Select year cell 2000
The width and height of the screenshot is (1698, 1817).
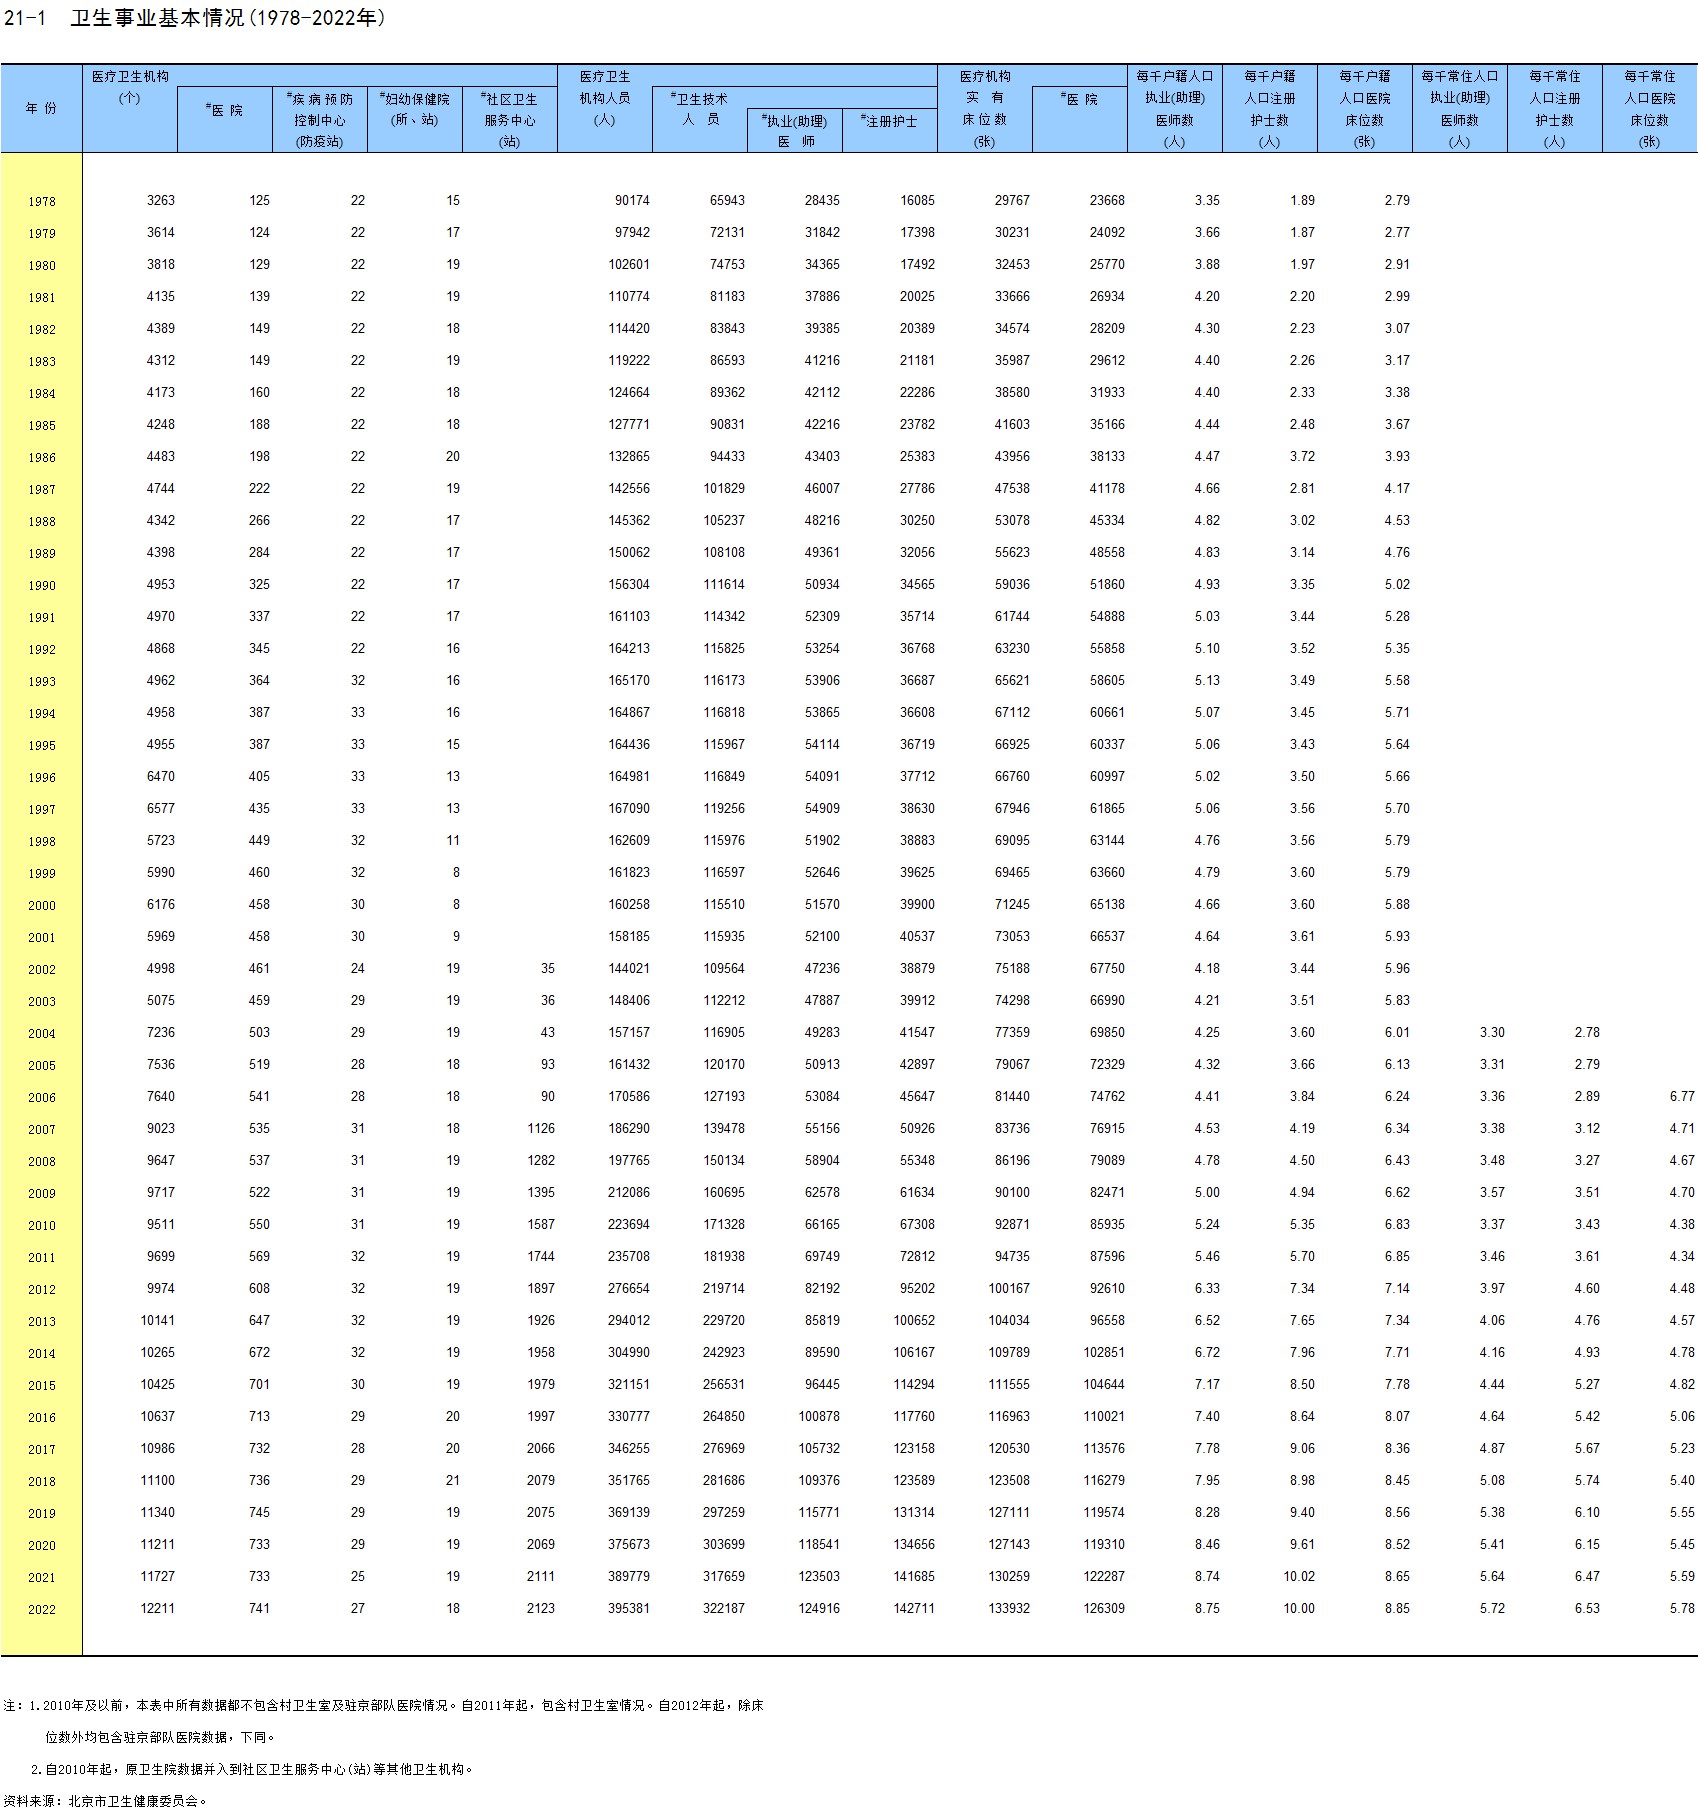[42, 906]
